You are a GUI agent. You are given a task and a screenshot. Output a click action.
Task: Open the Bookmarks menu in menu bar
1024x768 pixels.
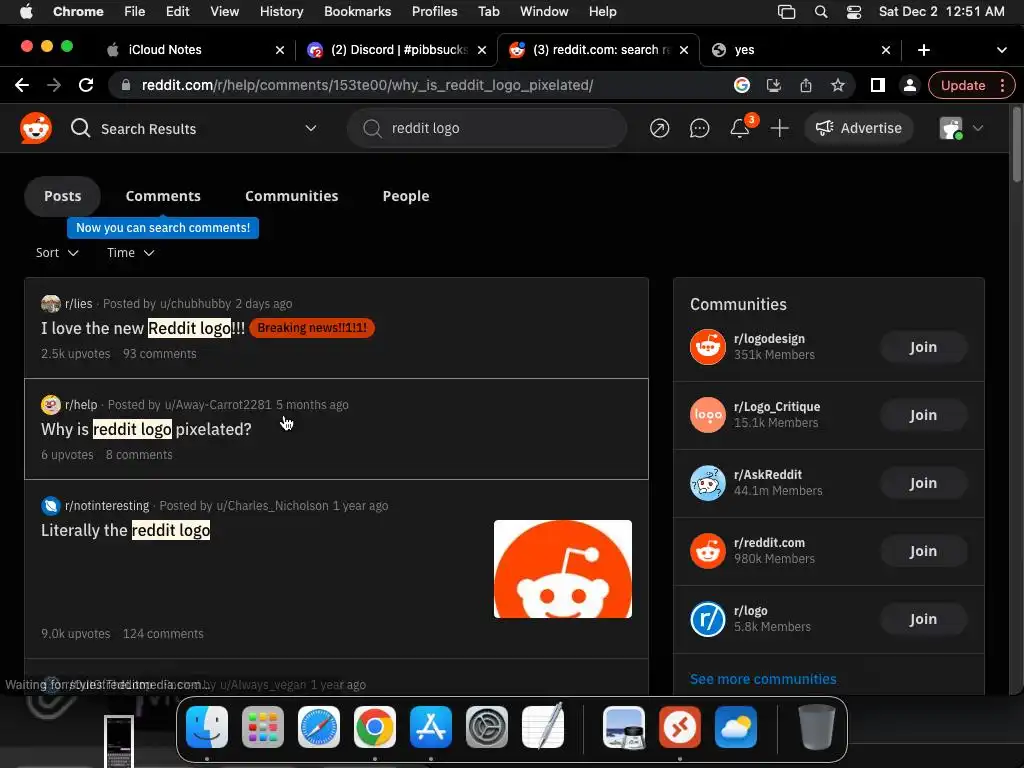click(357, 12)
